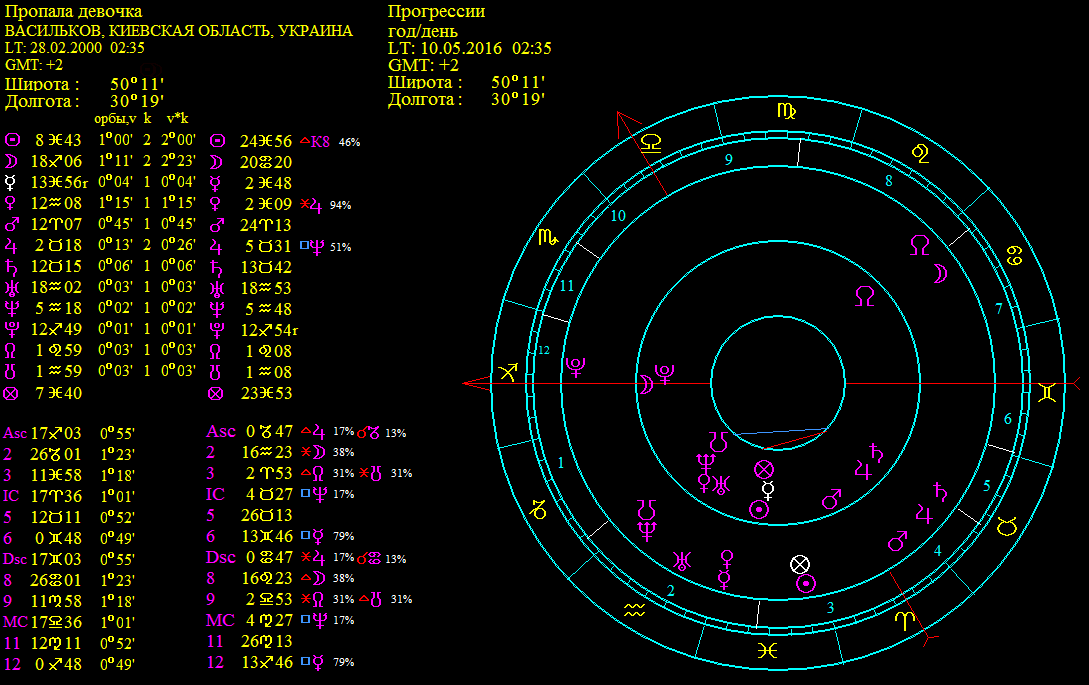
Task: Select the Aries sign on the zodiac ring
Action: coord(904,620)
